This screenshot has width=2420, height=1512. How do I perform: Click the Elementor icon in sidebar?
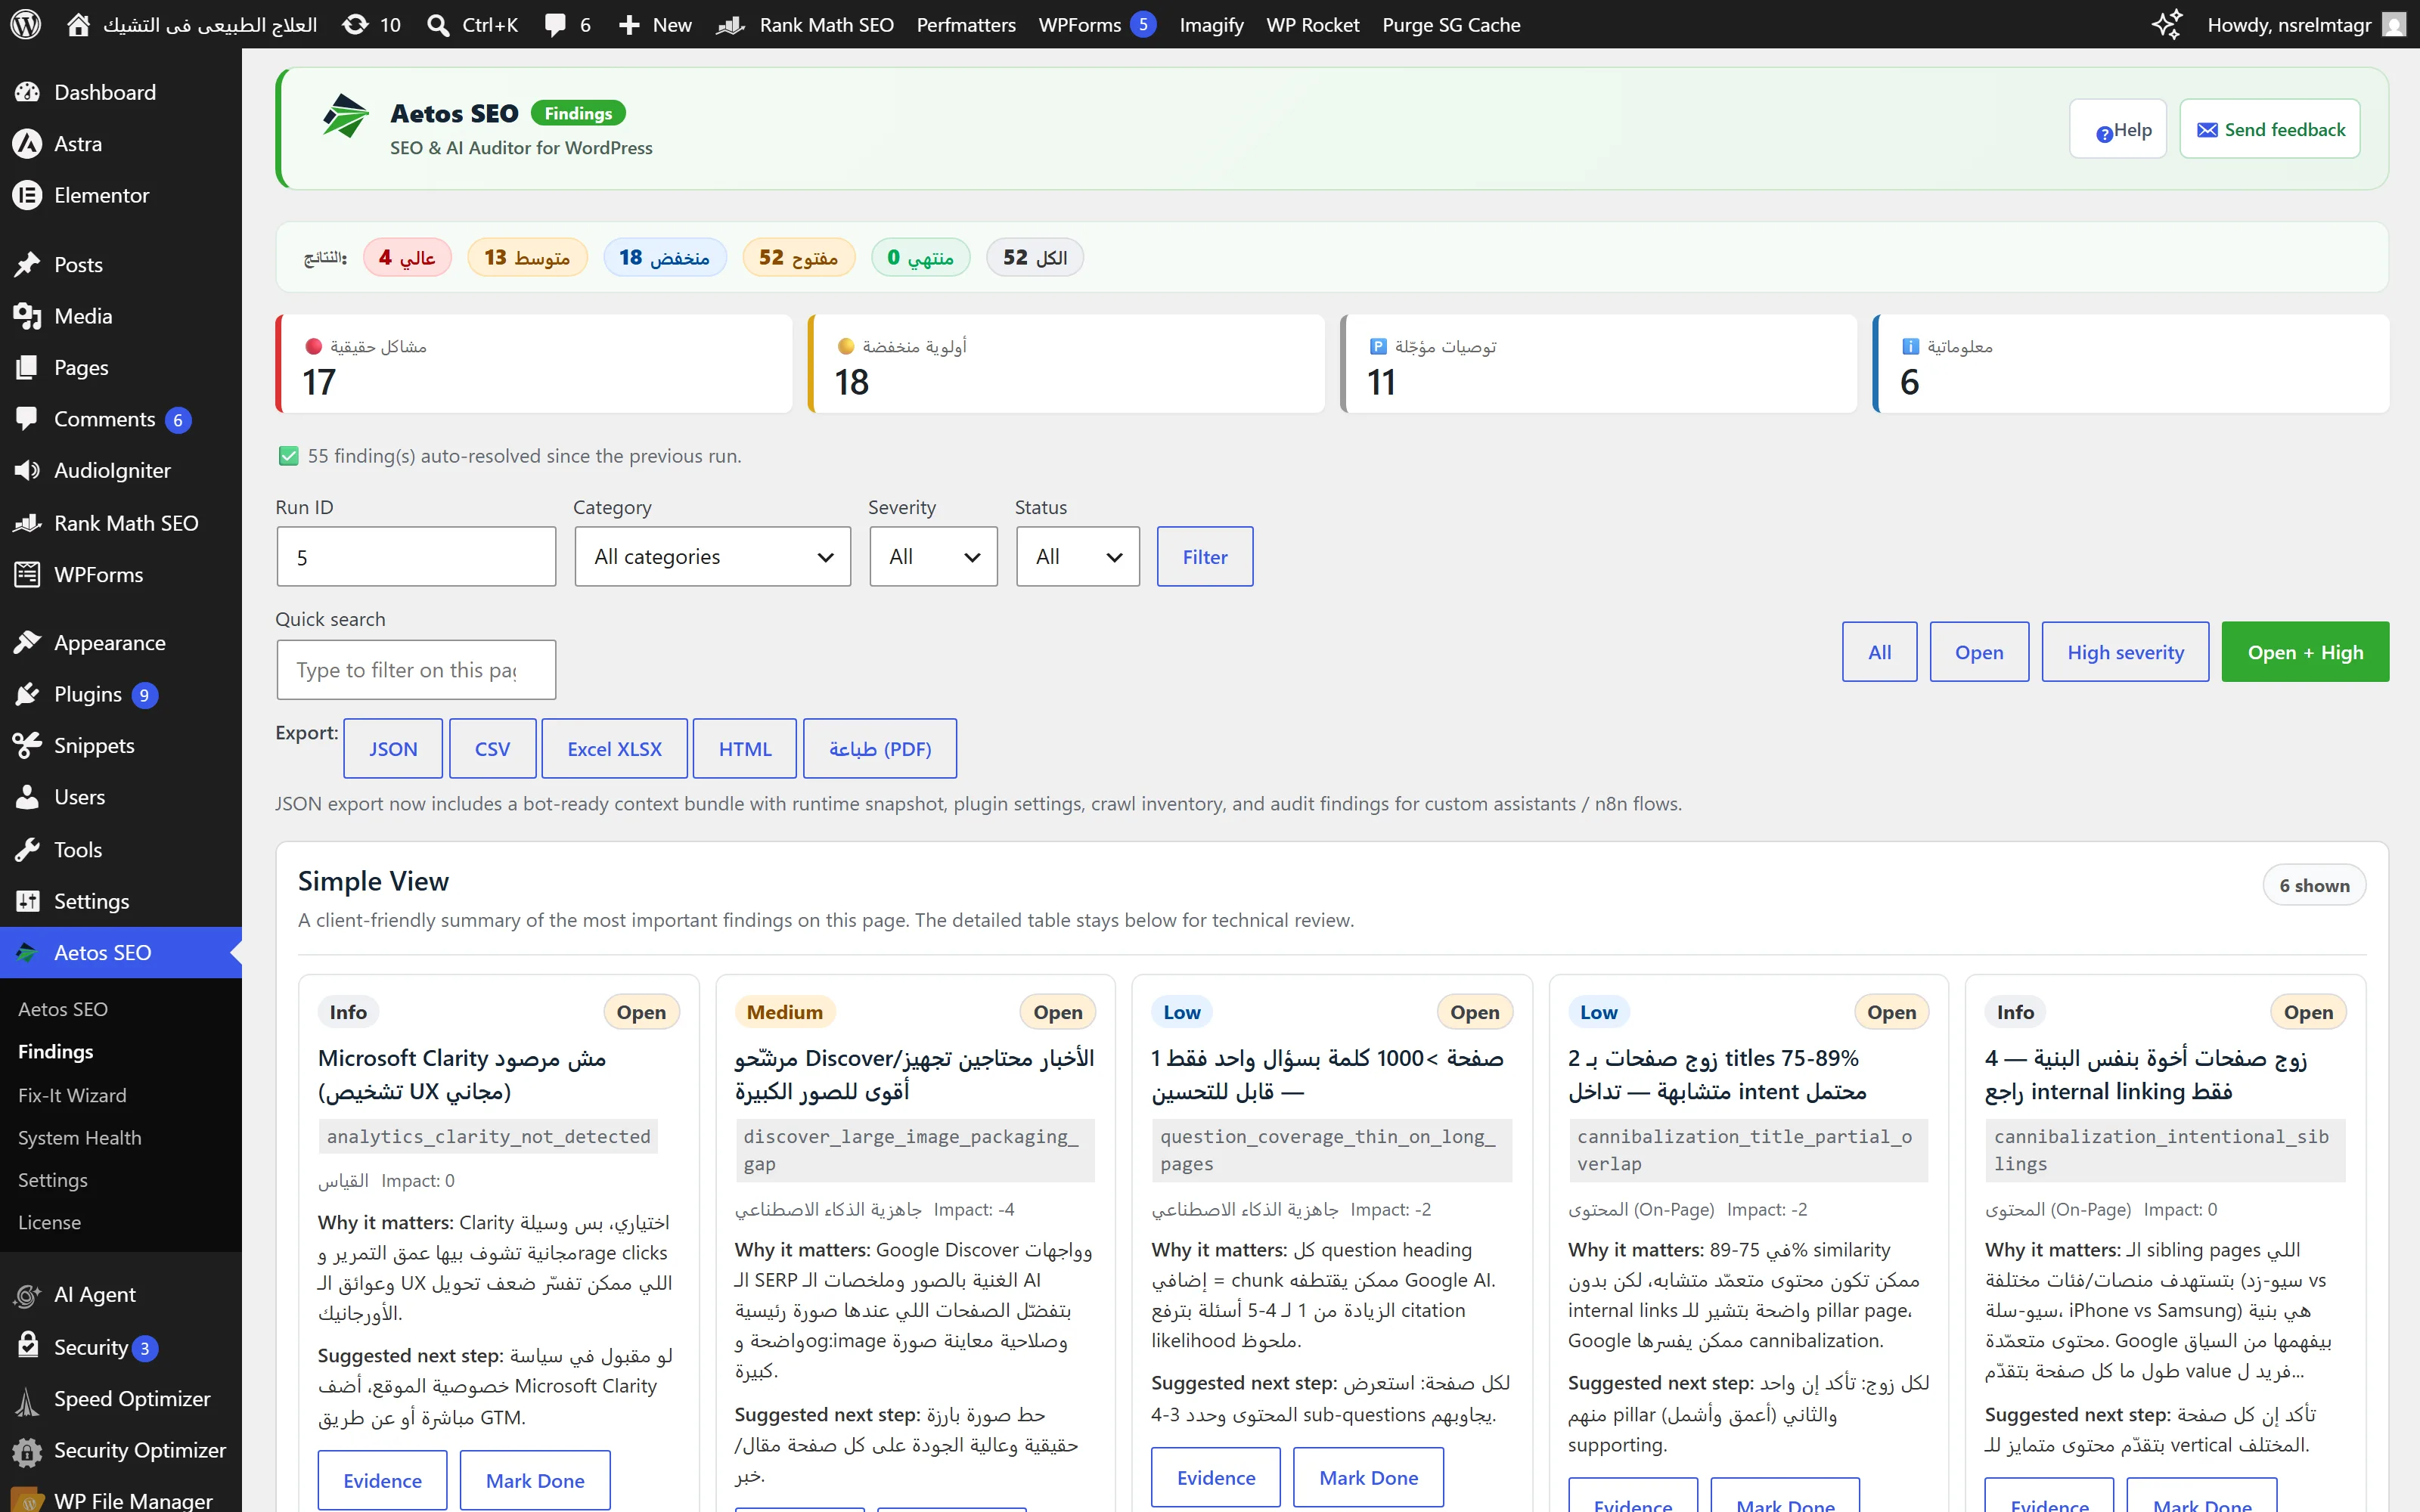point(27,195)
